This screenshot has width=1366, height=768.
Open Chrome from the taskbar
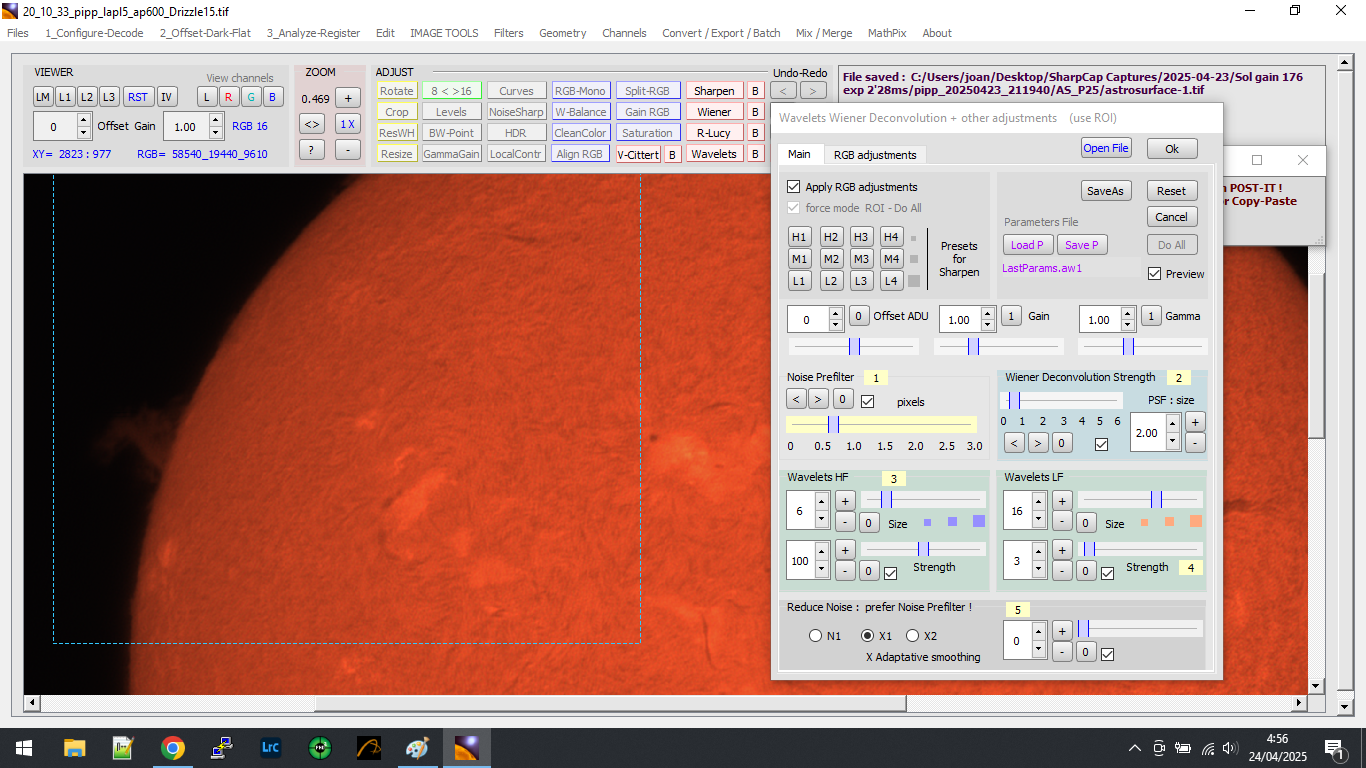tap(173, 748)
